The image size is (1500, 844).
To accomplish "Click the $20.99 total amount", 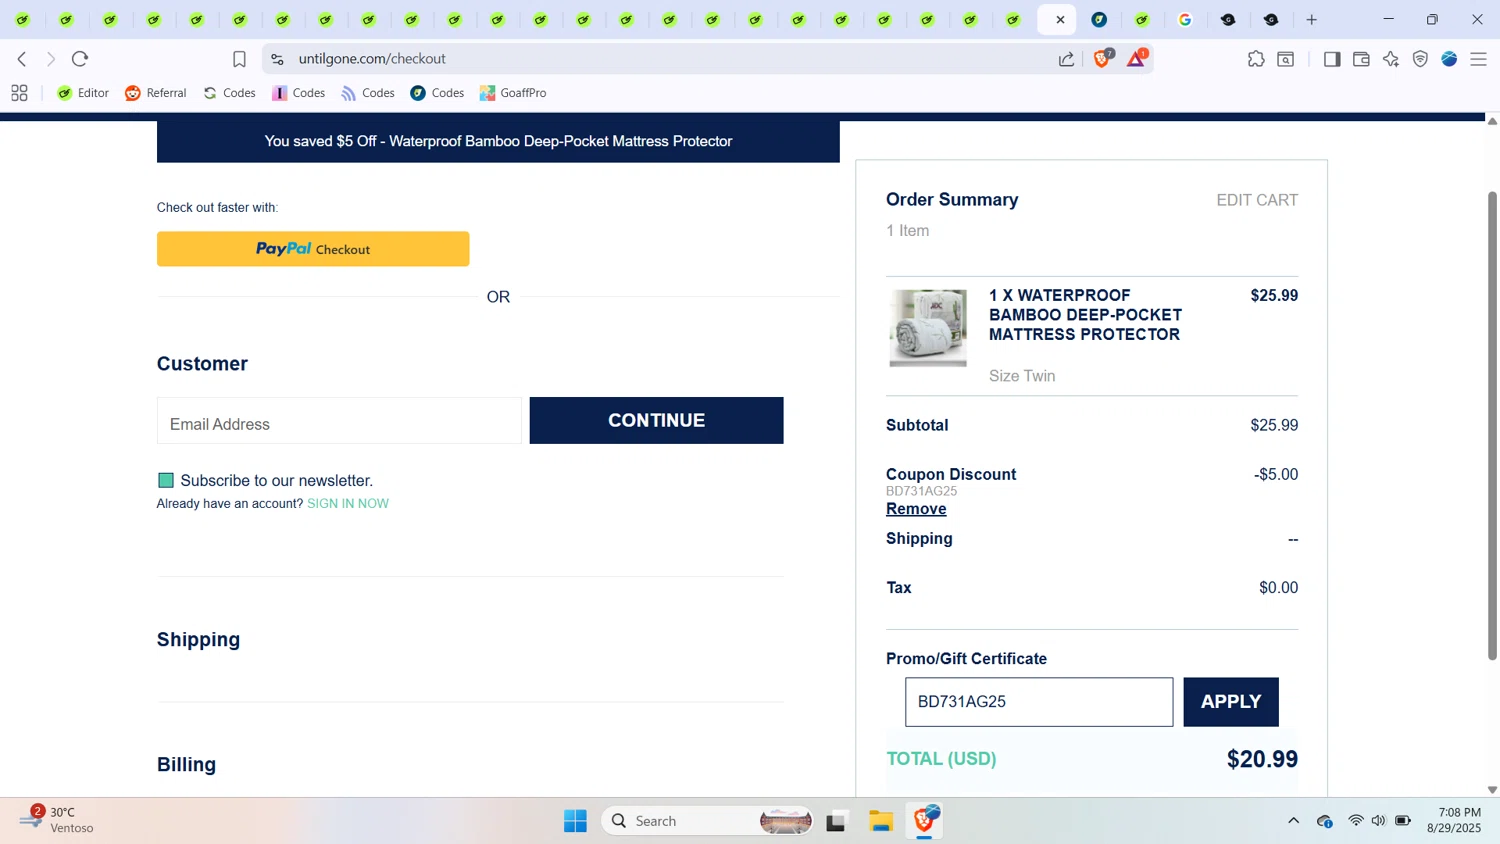I will pyautogui.click(x=1262, y=759).
